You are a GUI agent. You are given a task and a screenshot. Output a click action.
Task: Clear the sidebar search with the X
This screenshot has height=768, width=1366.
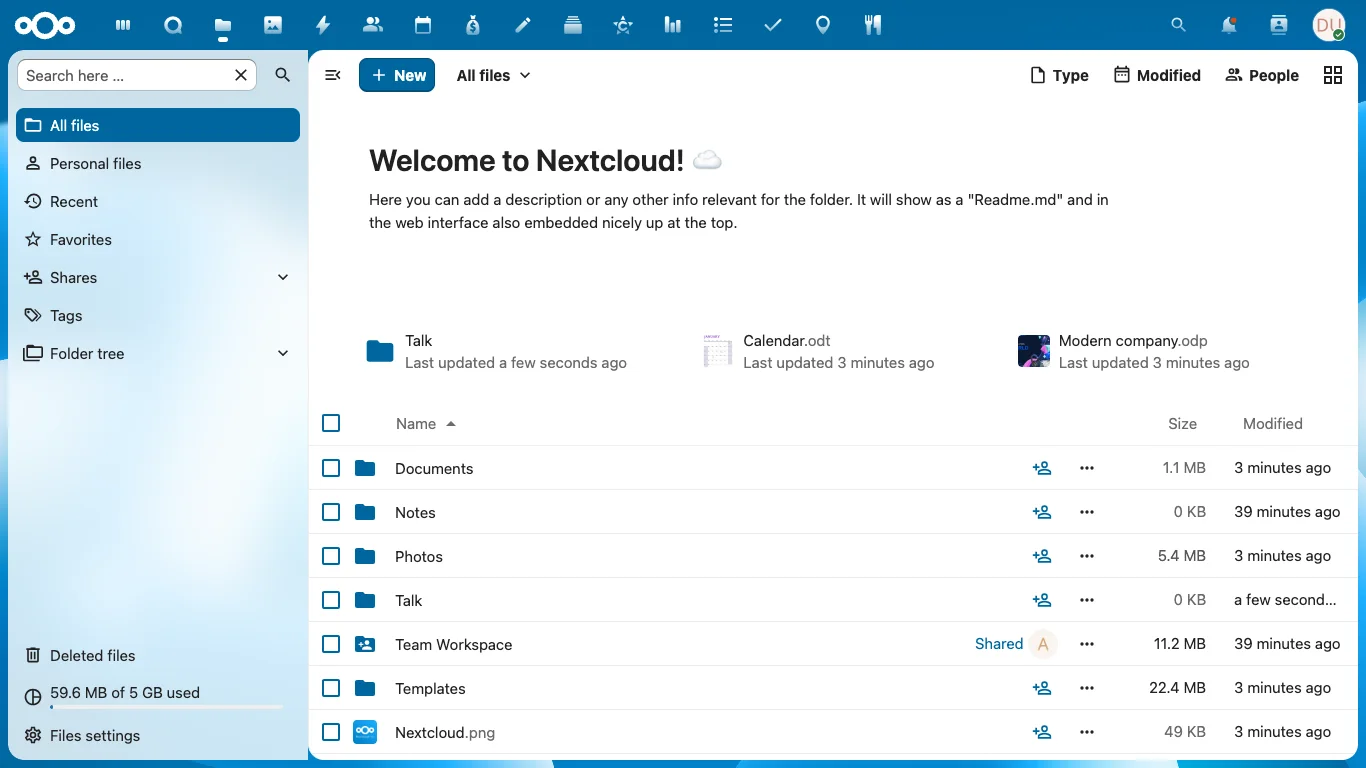(x=241, y=75)
